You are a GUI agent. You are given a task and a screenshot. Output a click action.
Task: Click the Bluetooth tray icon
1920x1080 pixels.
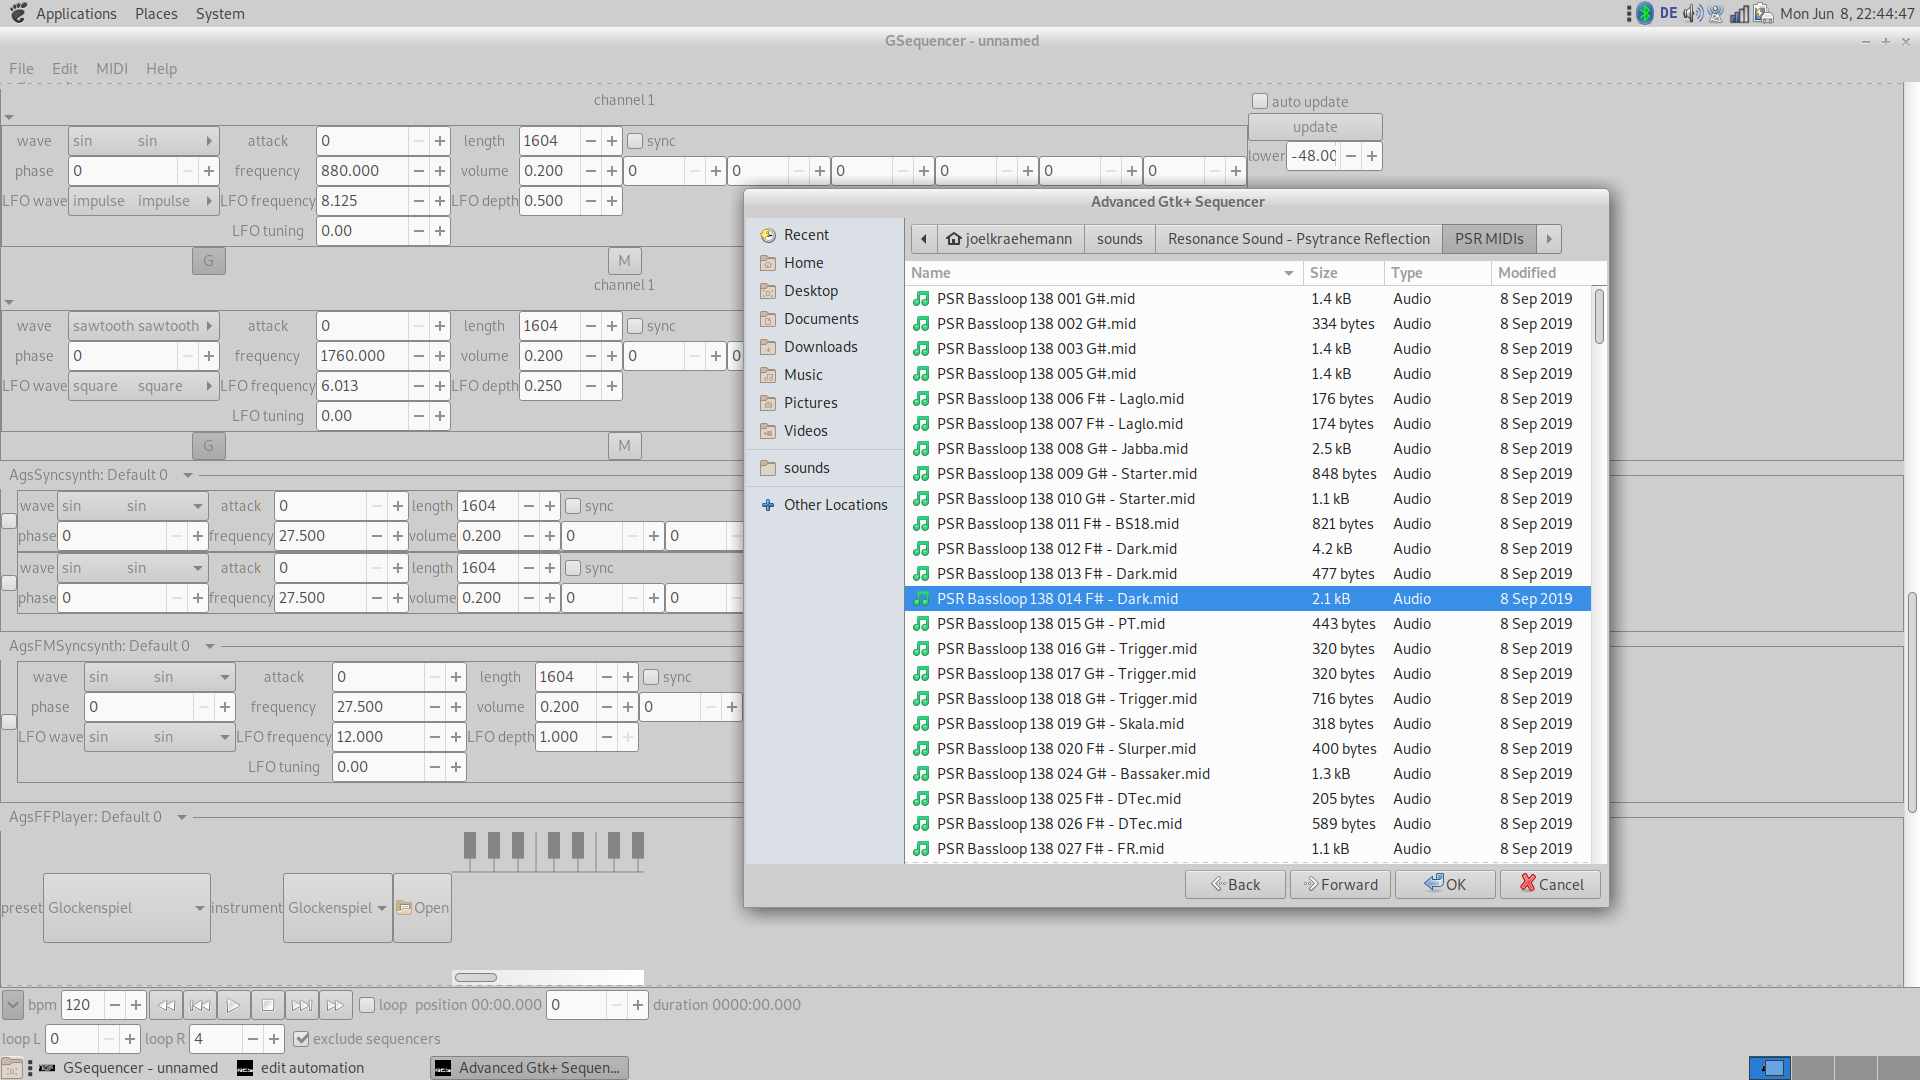tap(1645, 14)
